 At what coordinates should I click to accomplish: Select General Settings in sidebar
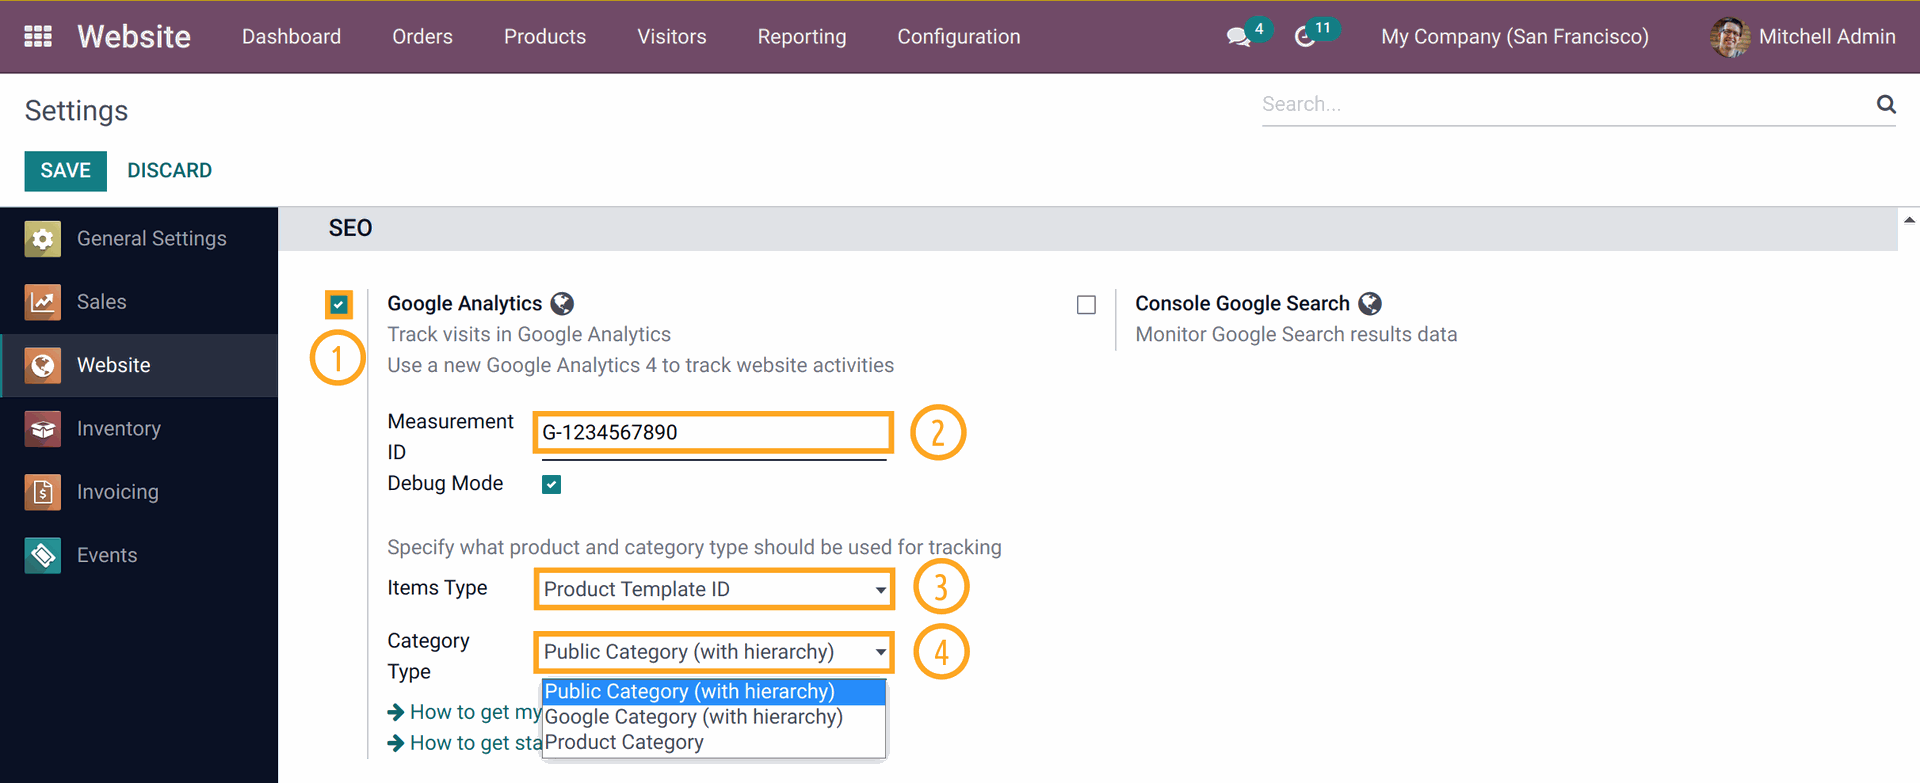pos(139,239)
